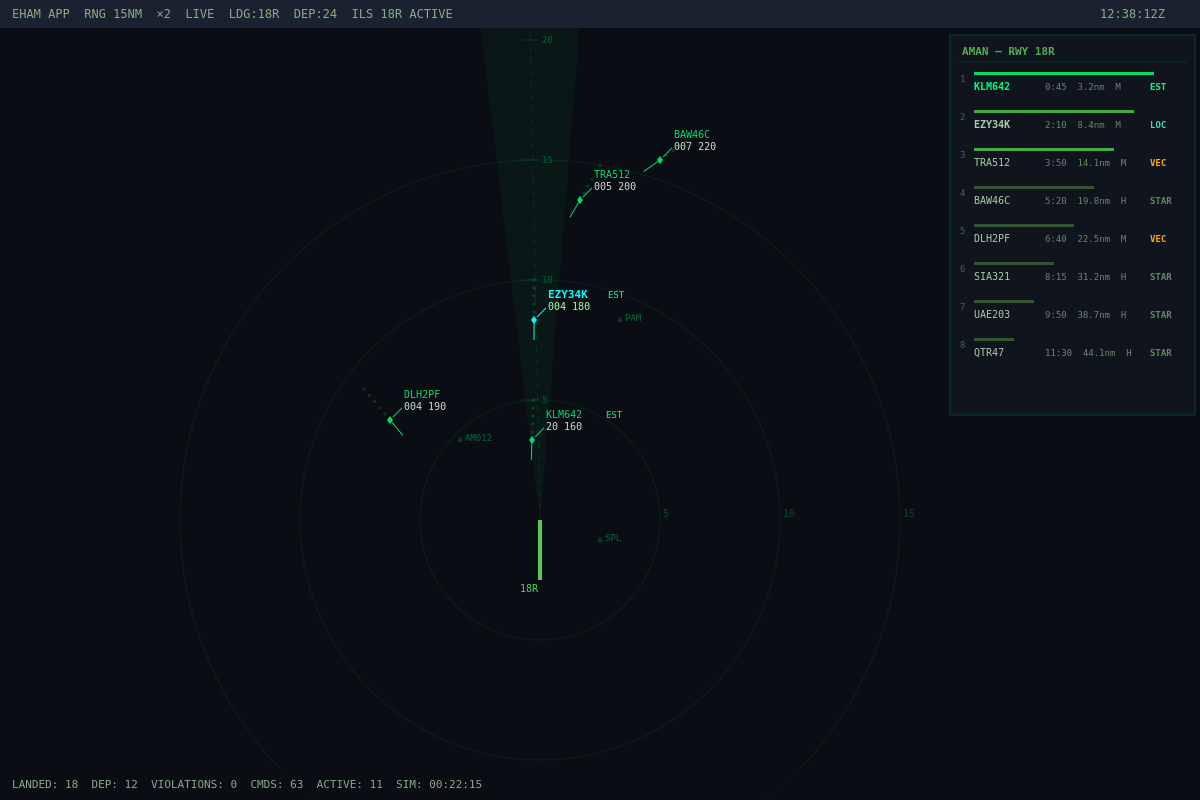Image resolution: width=1200 pixels, height=800 pixels.
Task: Click the 15 mile marker on the localizer
Action: 547,160
